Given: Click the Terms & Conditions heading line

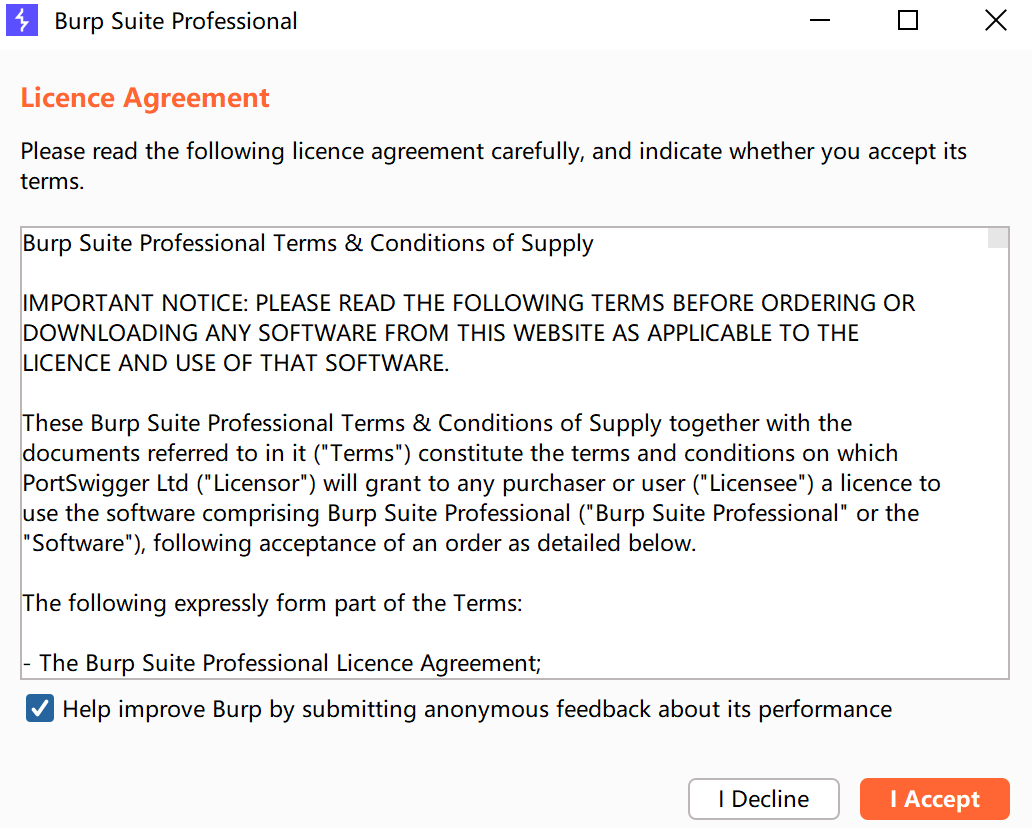Looking at the screenshot, I should (306, 242).
